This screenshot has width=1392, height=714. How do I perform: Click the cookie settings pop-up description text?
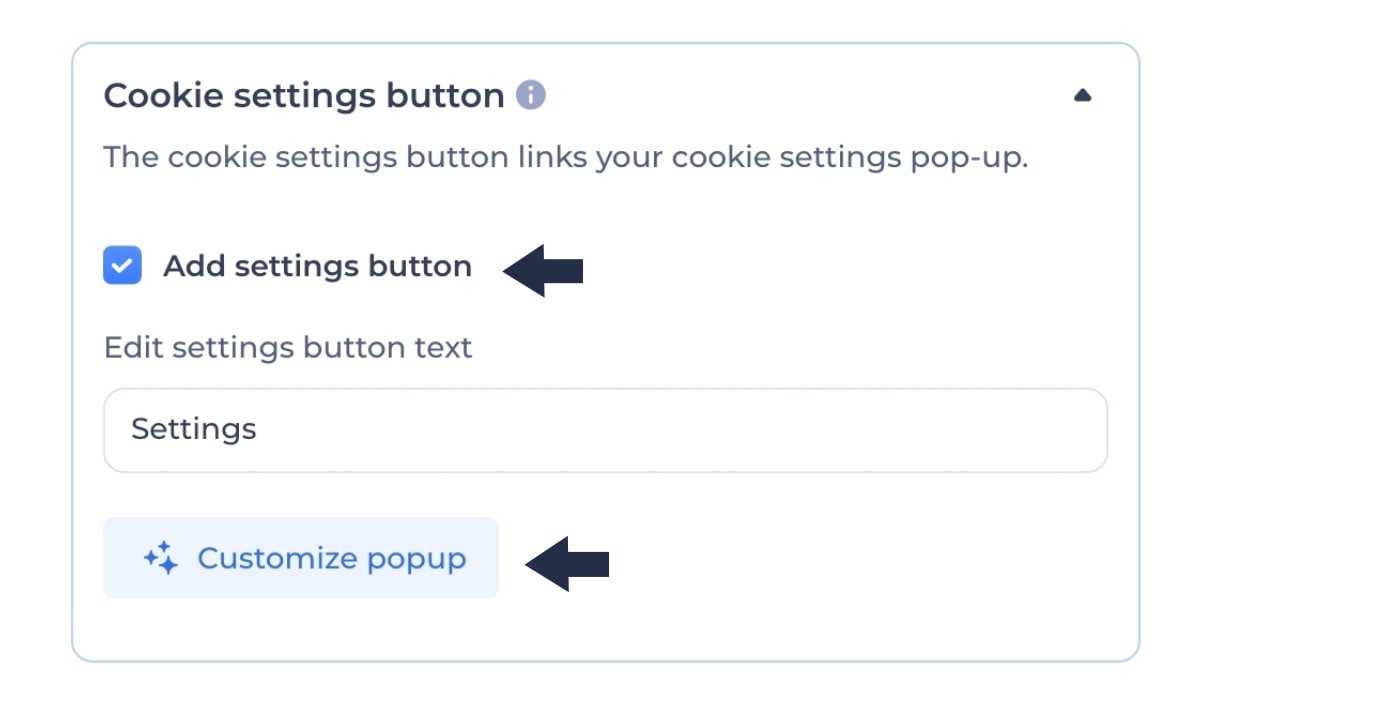point(565,158)
